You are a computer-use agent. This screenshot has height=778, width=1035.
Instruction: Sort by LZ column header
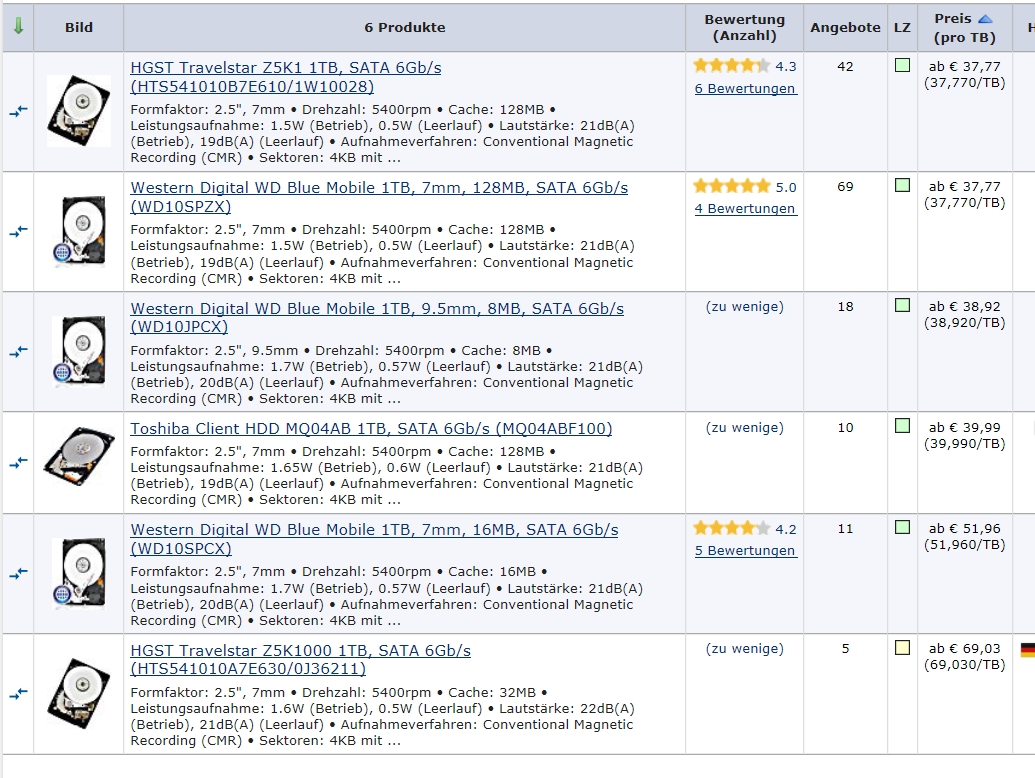pyautogui.click(x=902, y=28)
